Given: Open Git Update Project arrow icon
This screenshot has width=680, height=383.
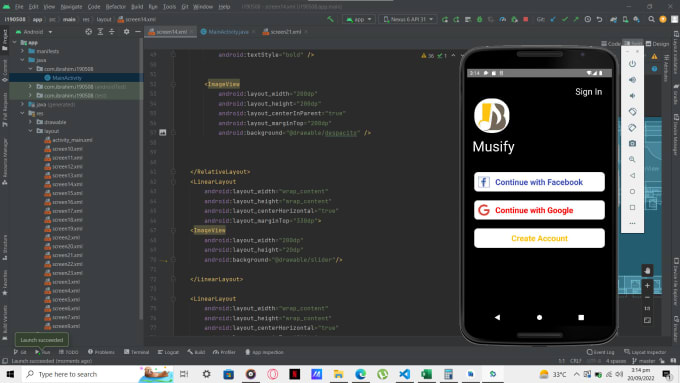Looking at the screenshot, I should 553,19.
